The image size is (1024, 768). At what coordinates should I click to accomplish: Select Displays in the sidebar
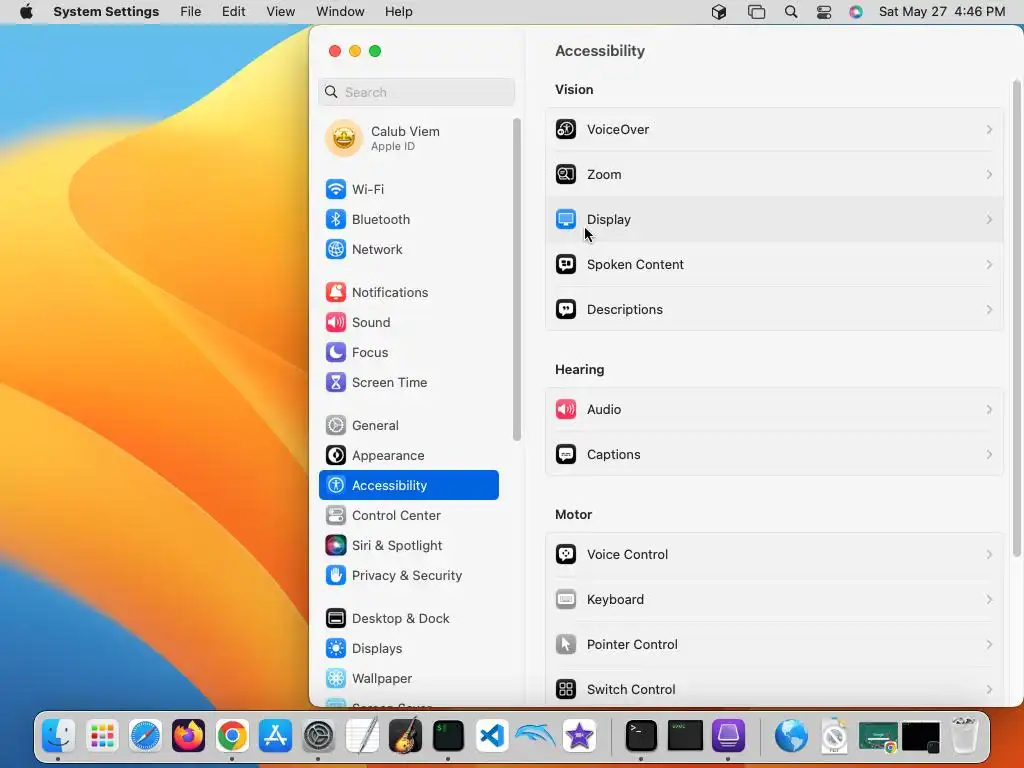tap(409, 649)
